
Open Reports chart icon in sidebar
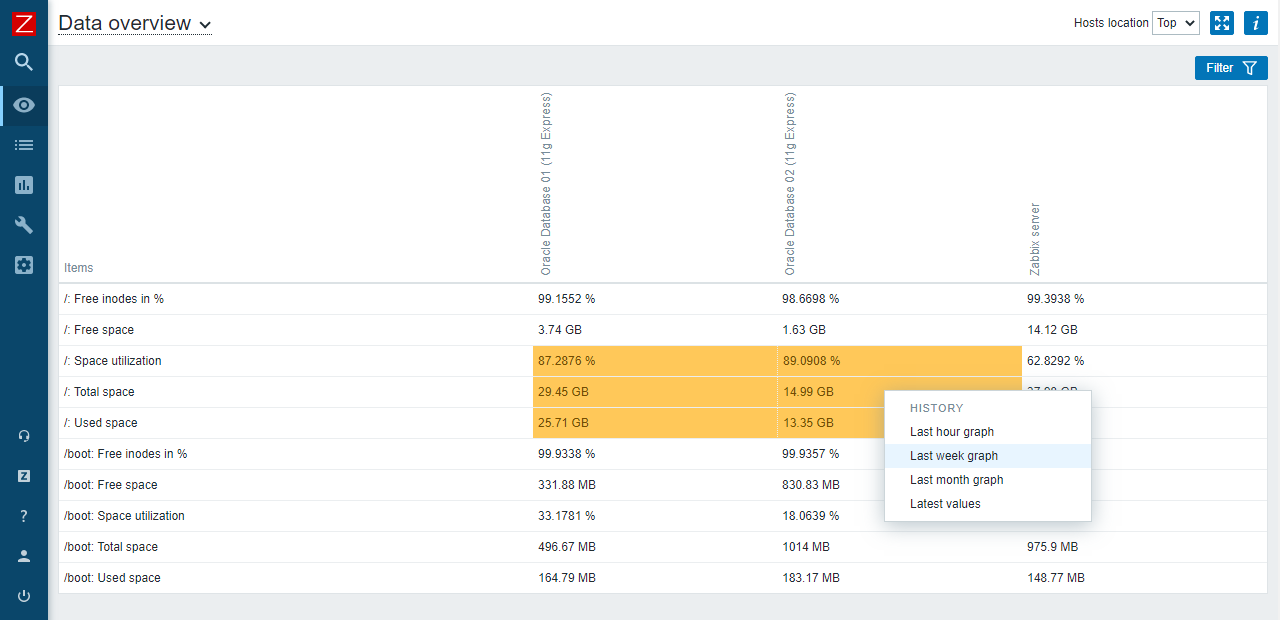coord(24,185)
